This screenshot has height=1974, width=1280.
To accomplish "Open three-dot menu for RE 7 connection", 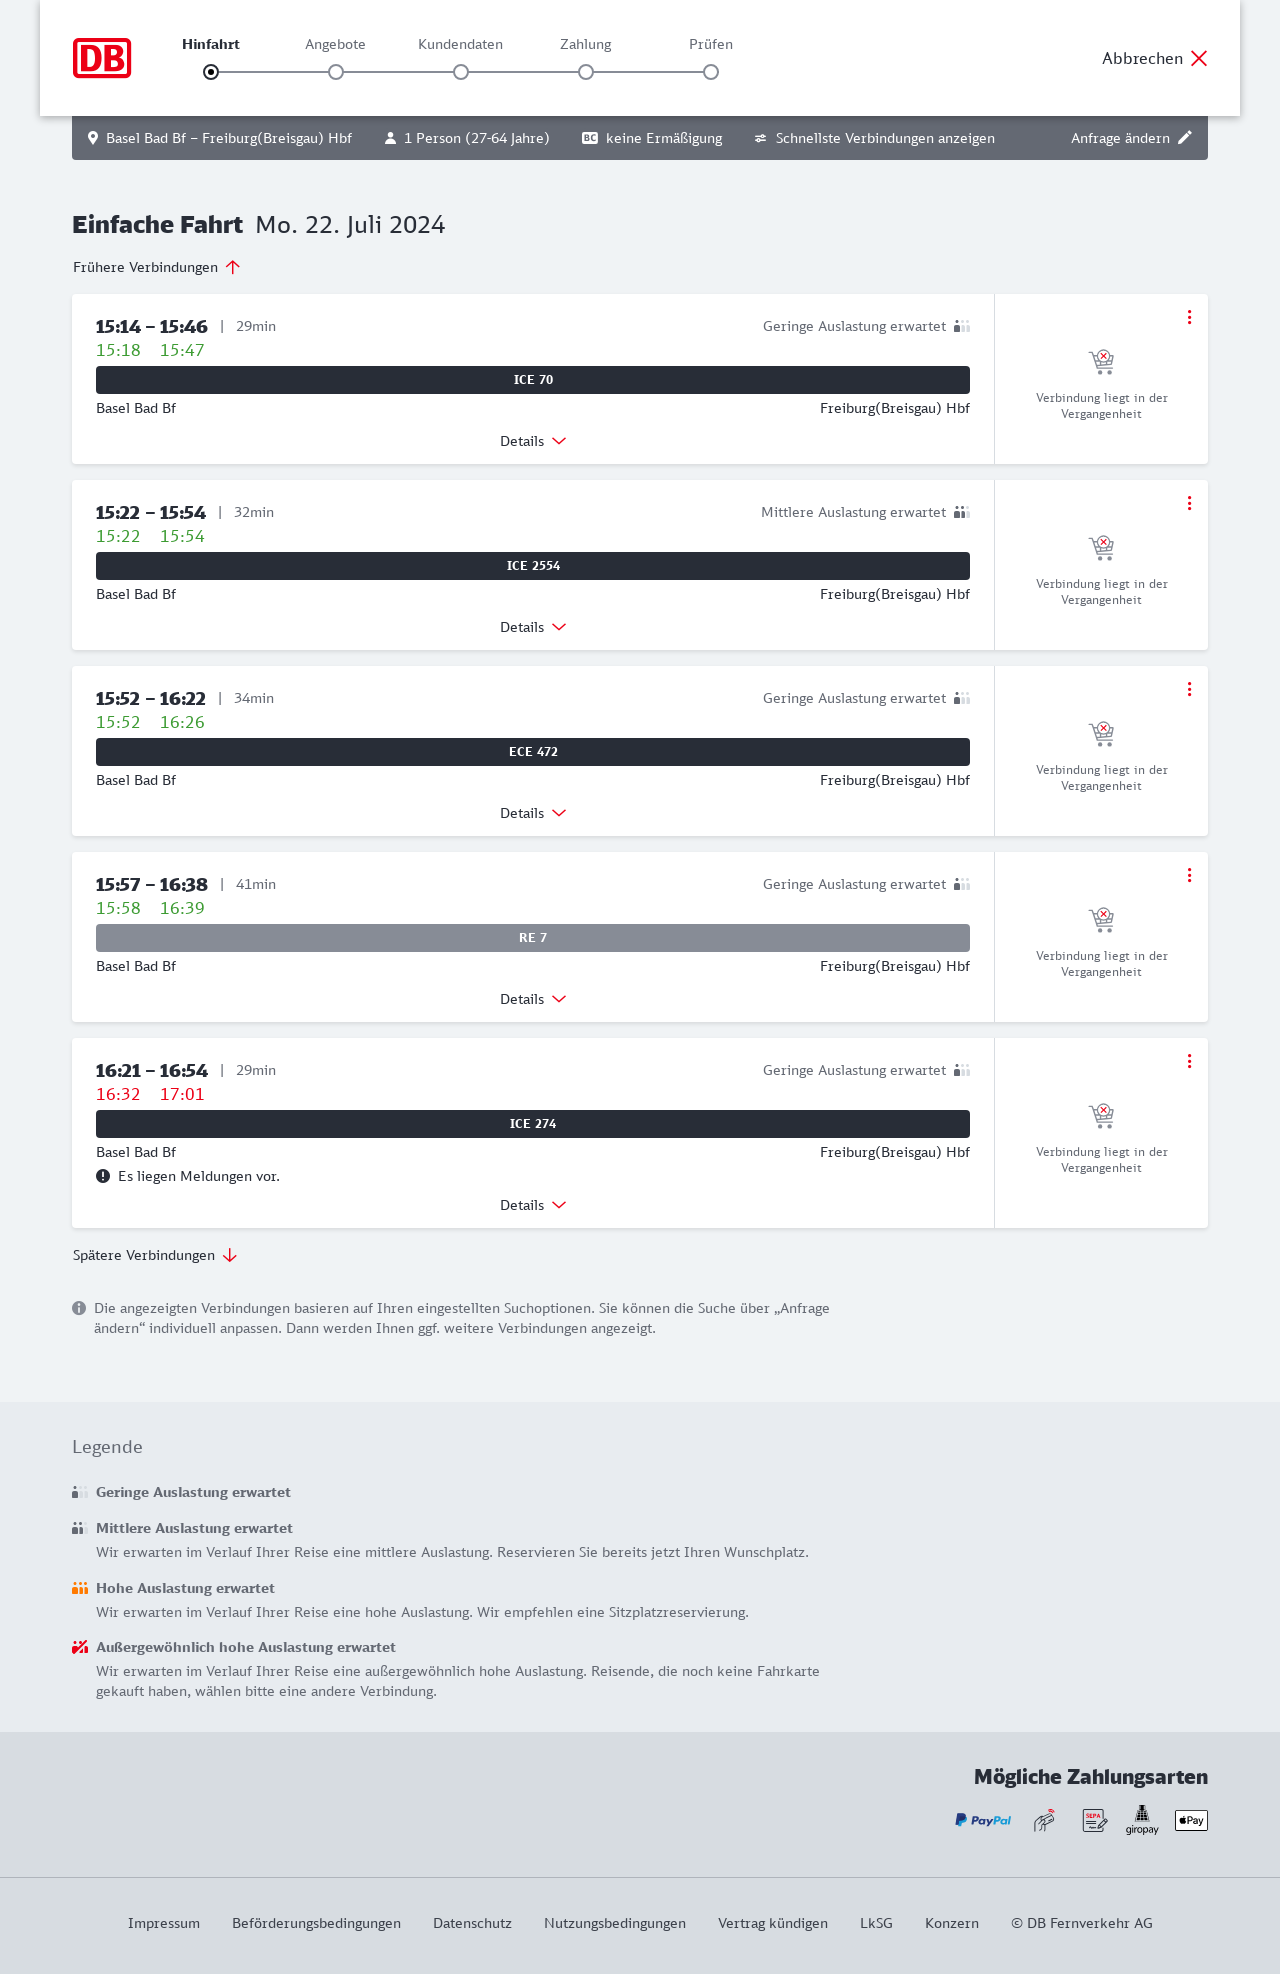I will coord(1189,875).
